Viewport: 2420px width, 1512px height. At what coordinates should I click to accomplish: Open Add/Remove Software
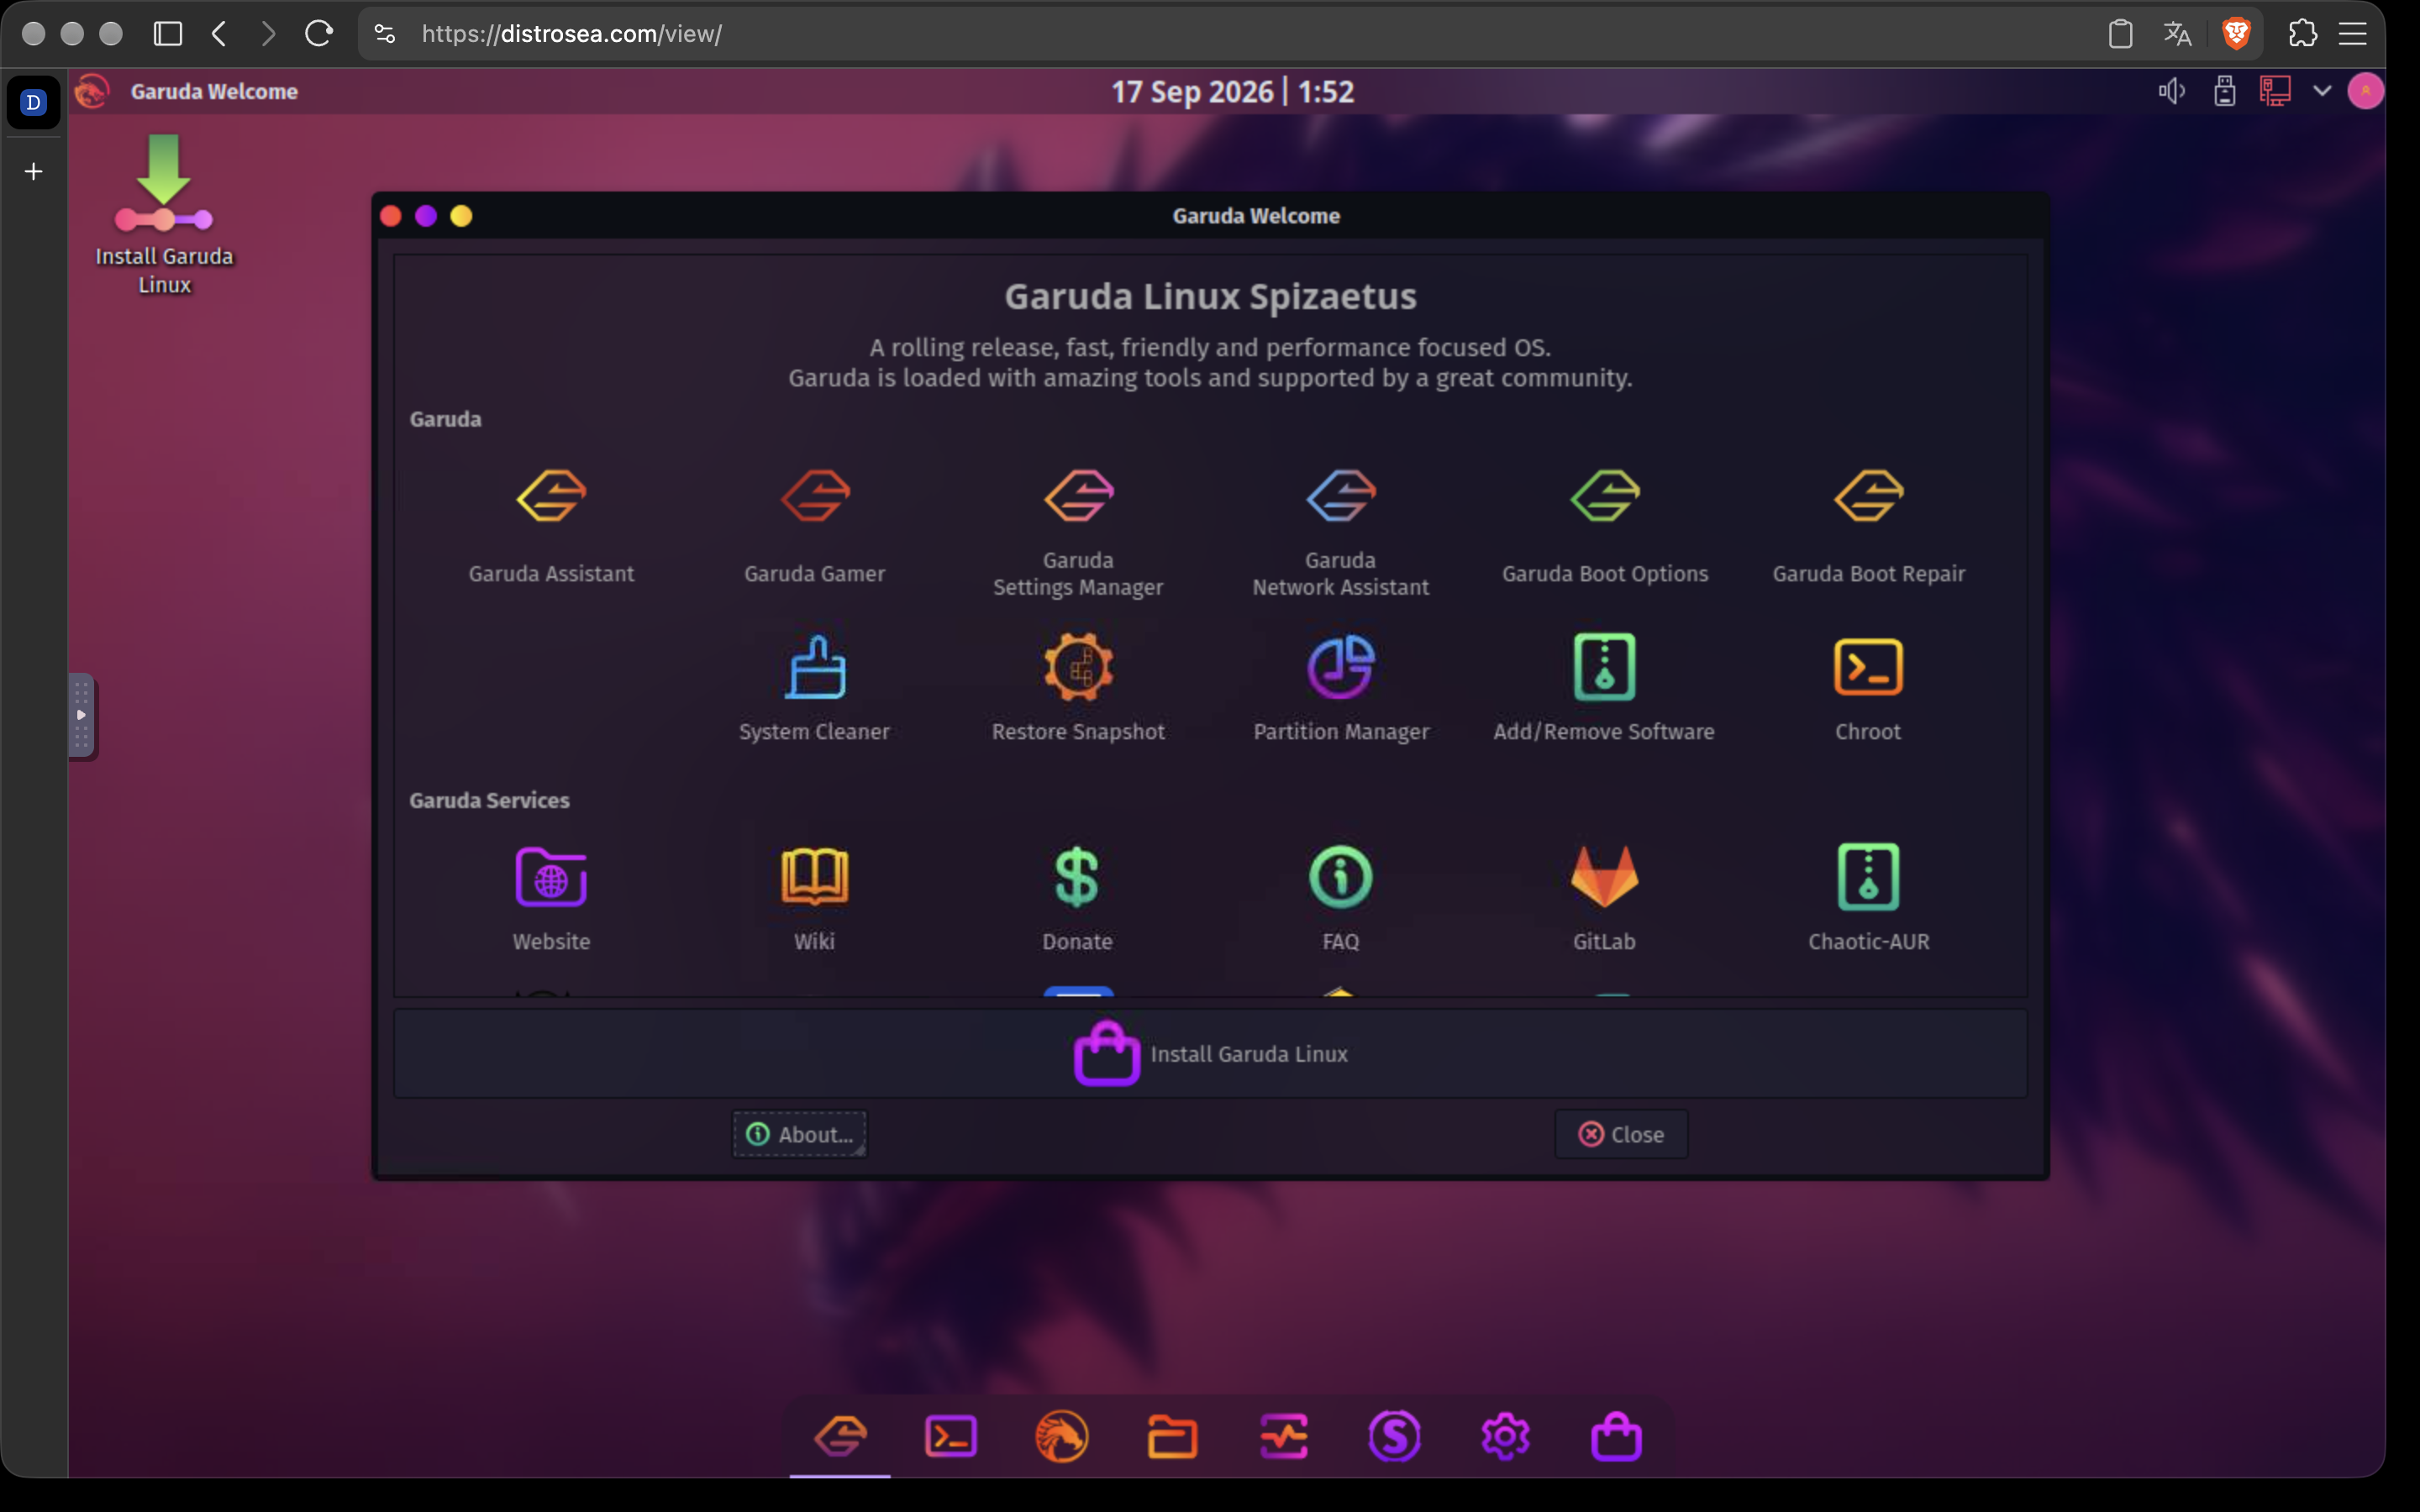(1604, 688)
